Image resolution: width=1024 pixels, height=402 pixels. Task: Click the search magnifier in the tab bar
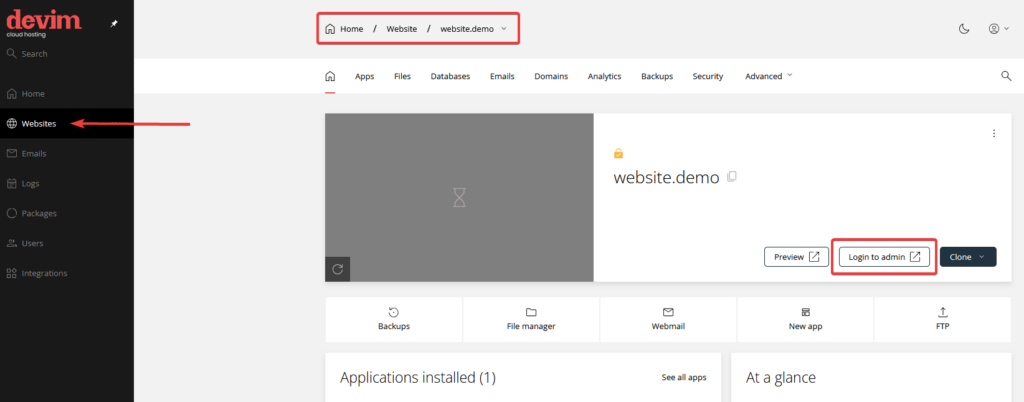(x=1006, y=76)
